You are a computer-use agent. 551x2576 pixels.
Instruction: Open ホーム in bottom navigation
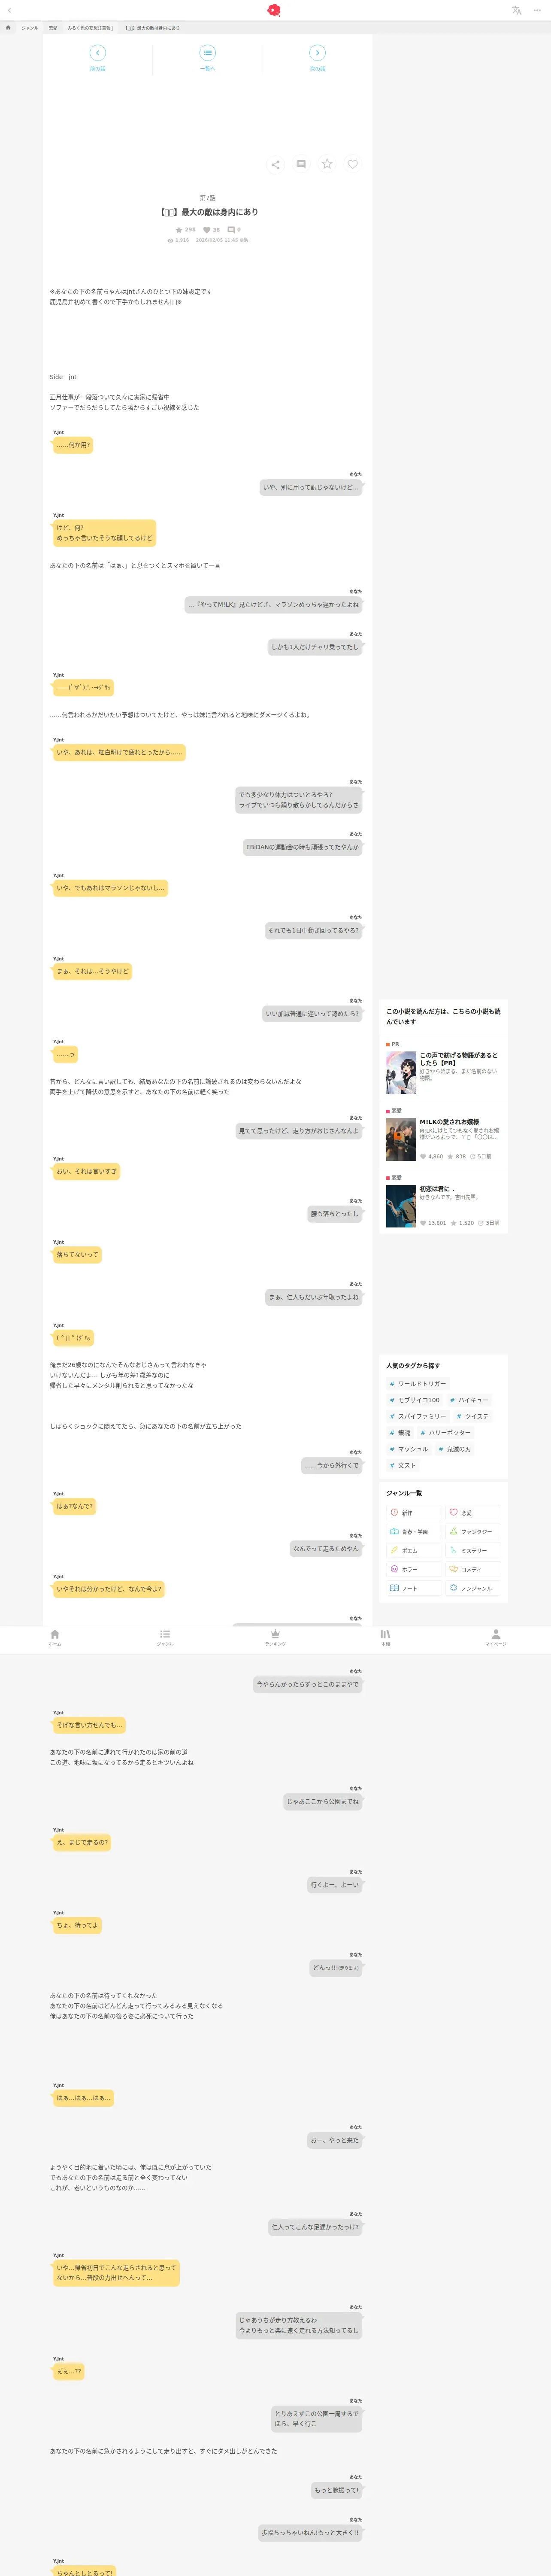[55, 1637]
